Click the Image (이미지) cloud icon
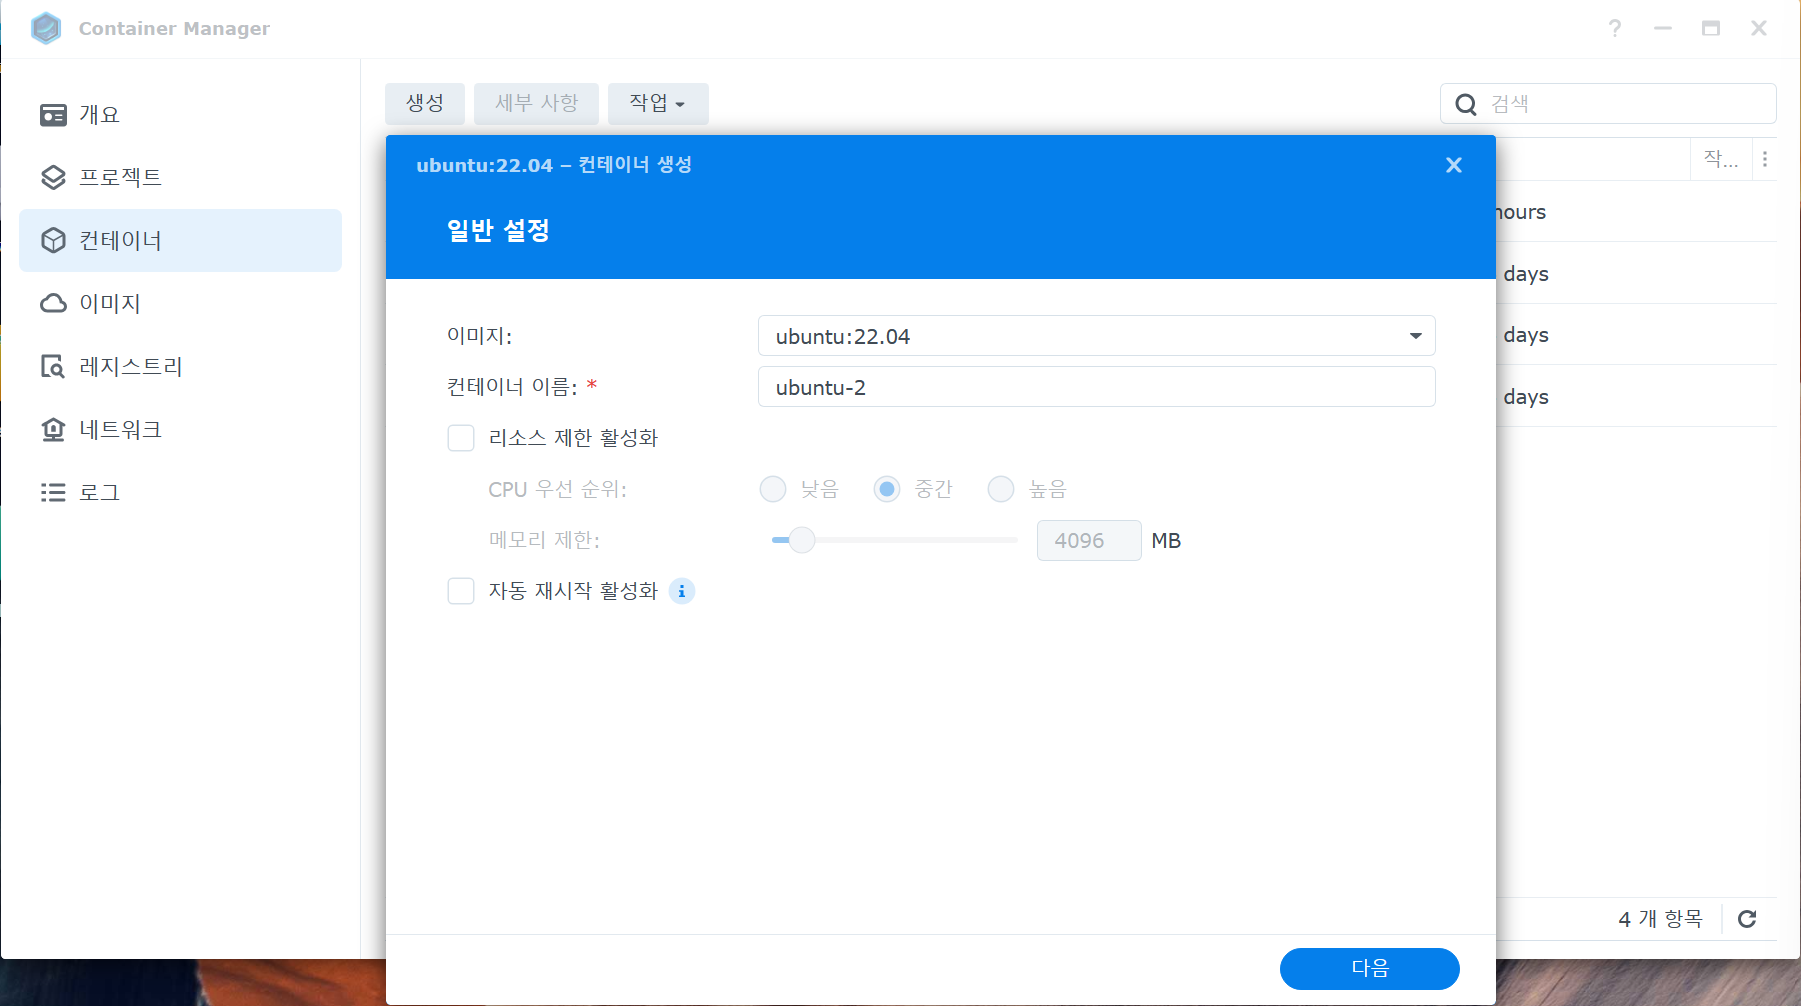This screenshot has width=1801, height=1006. 53,303
